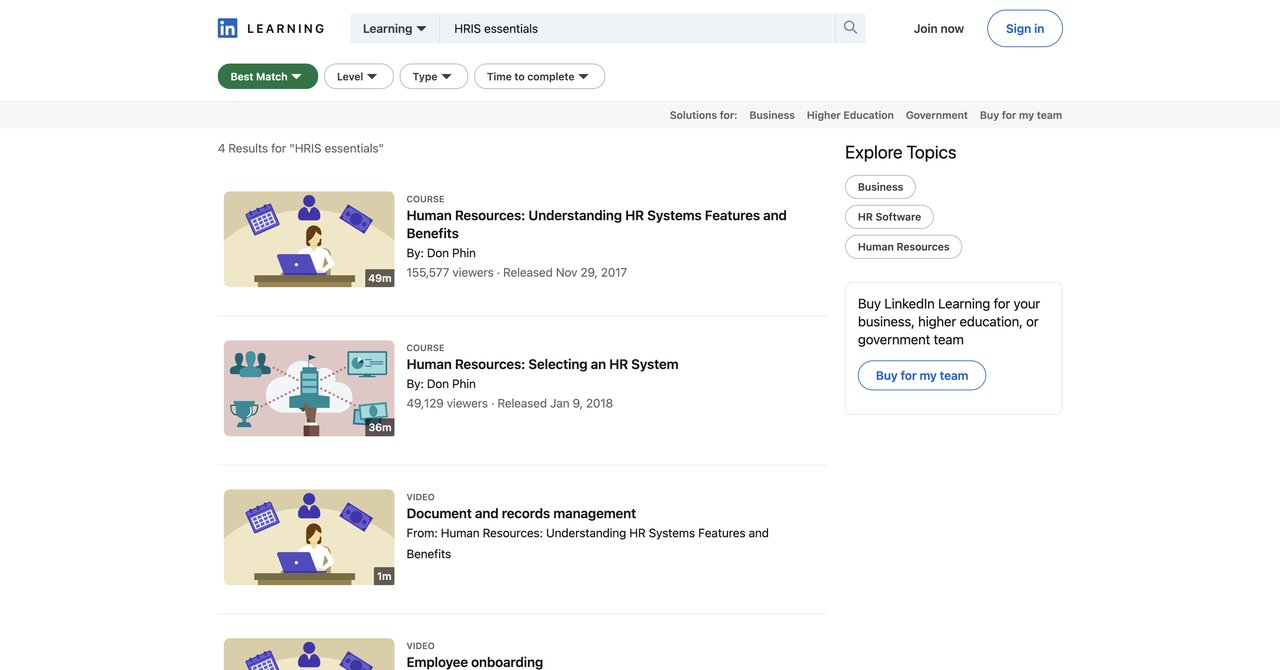Expand the Type filter
1280x670 pixels.
pos(434,76)
